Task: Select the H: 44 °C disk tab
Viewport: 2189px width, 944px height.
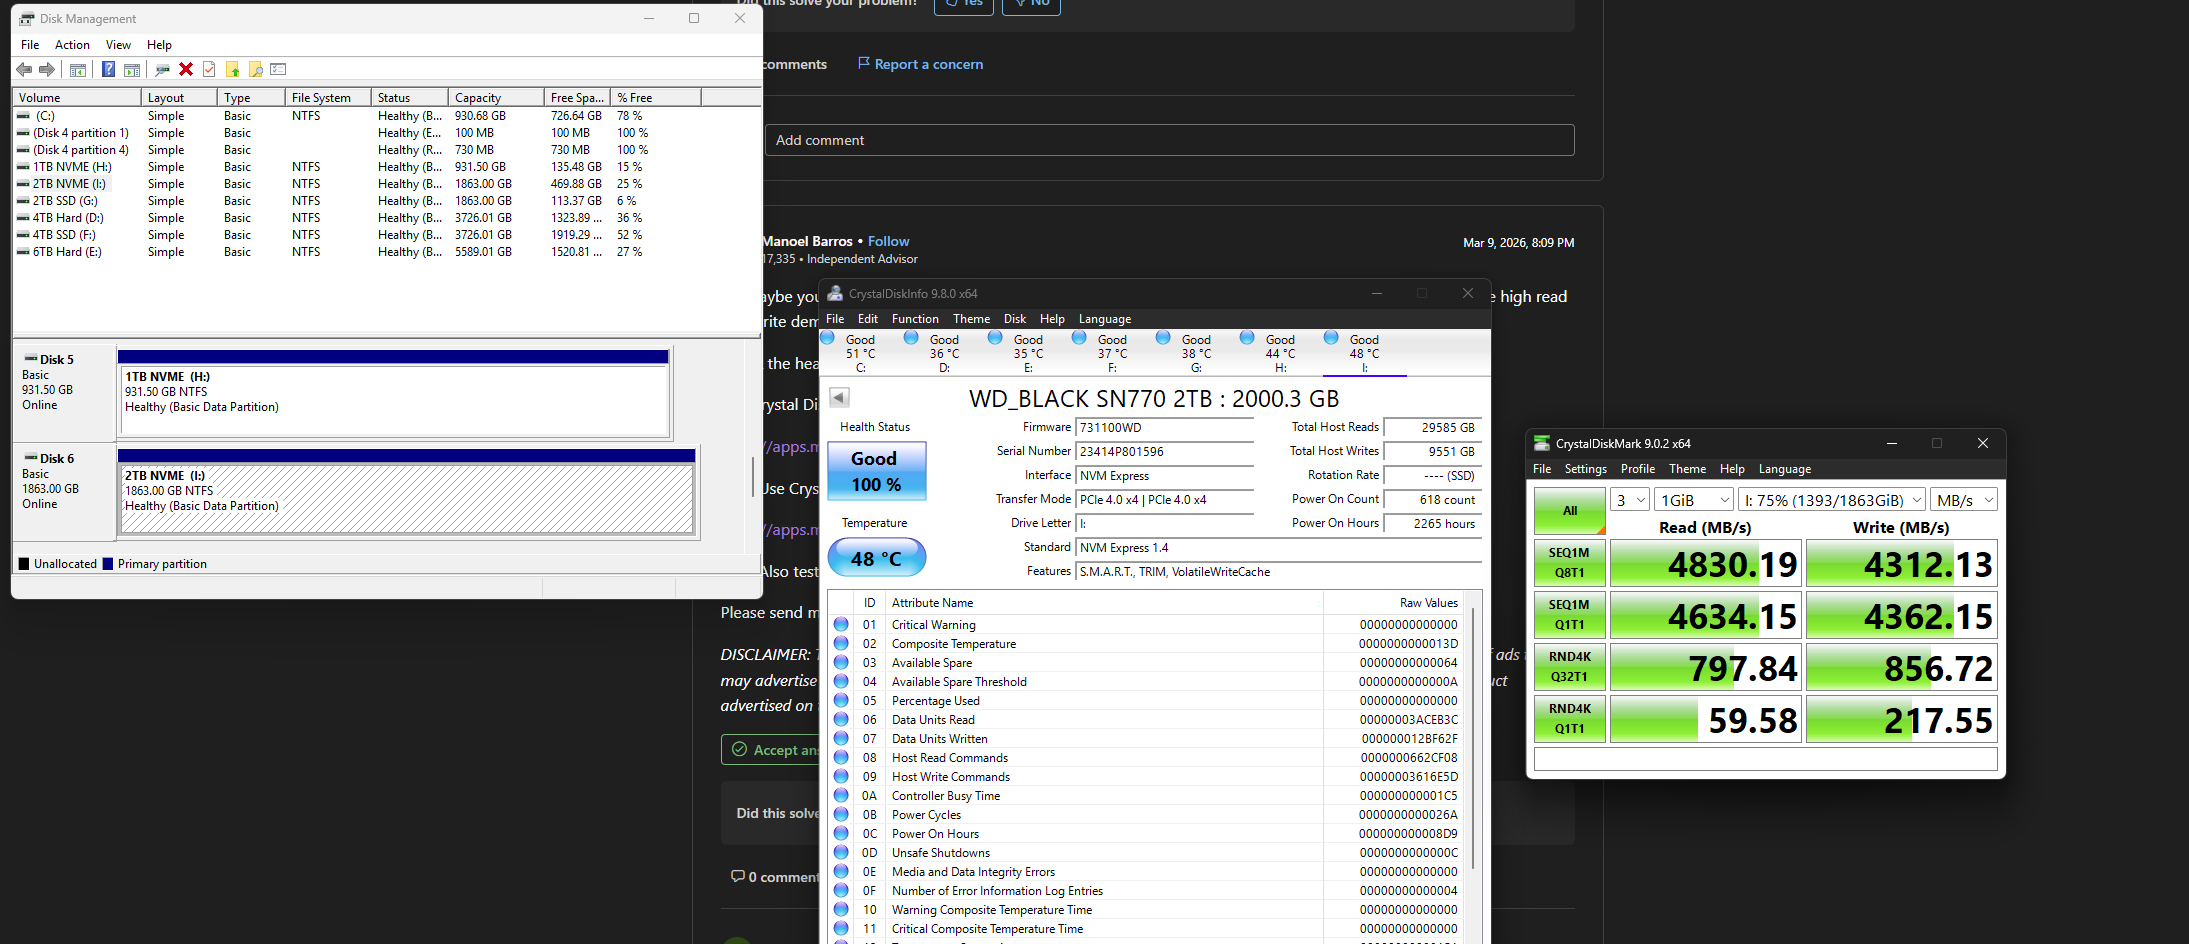Action: pos(1280,353)
